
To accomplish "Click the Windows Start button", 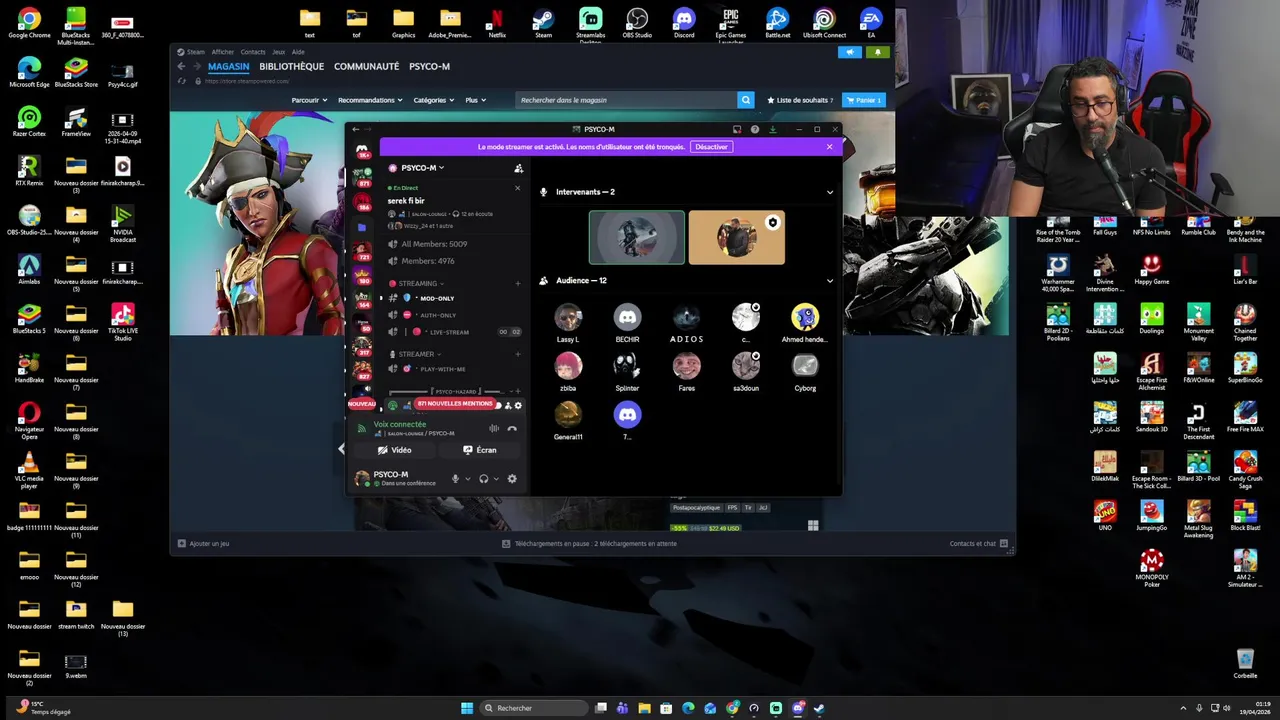I will click(467, 708).
